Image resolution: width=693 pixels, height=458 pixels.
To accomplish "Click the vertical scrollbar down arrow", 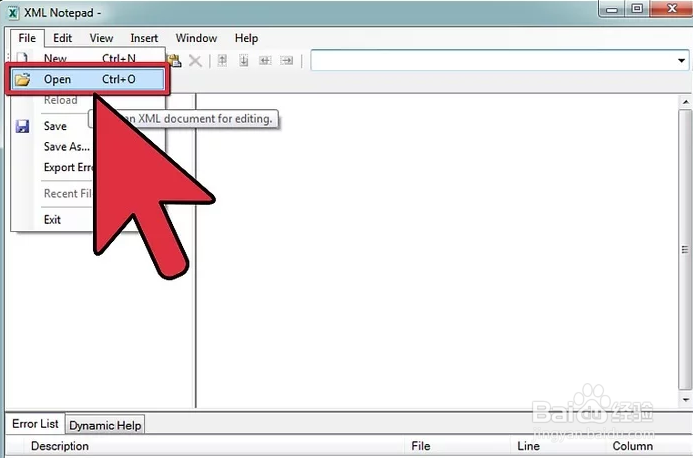I will [685, 400].
